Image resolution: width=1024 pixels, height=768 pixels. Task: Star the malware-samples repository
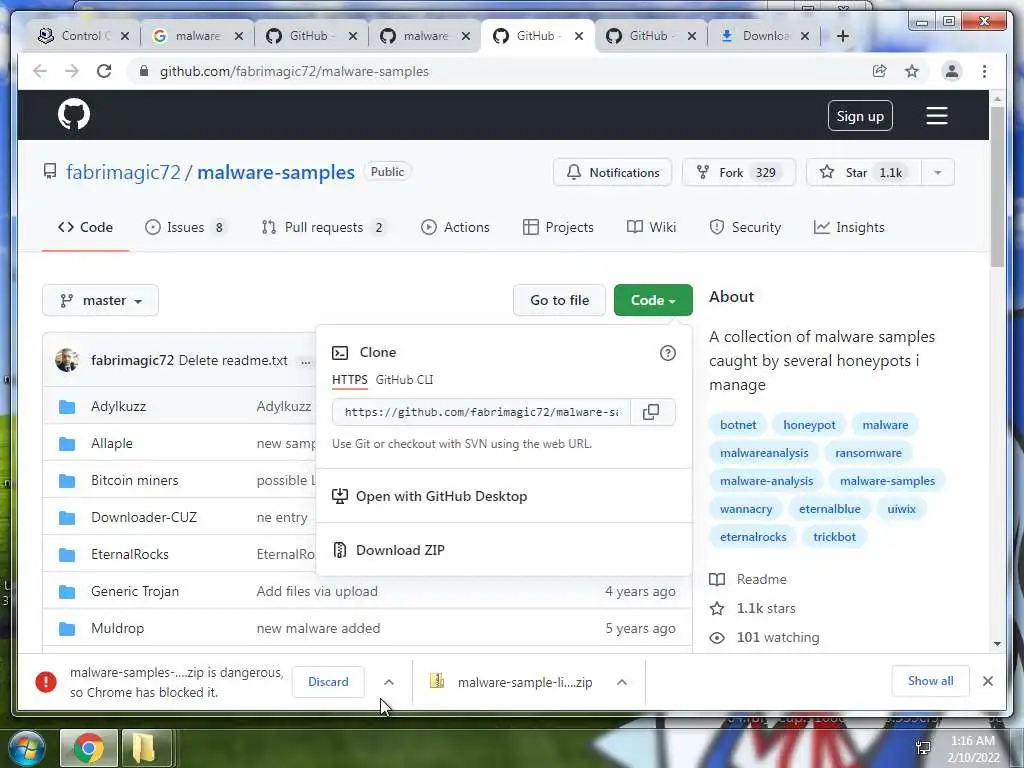[x=863, y=172]
